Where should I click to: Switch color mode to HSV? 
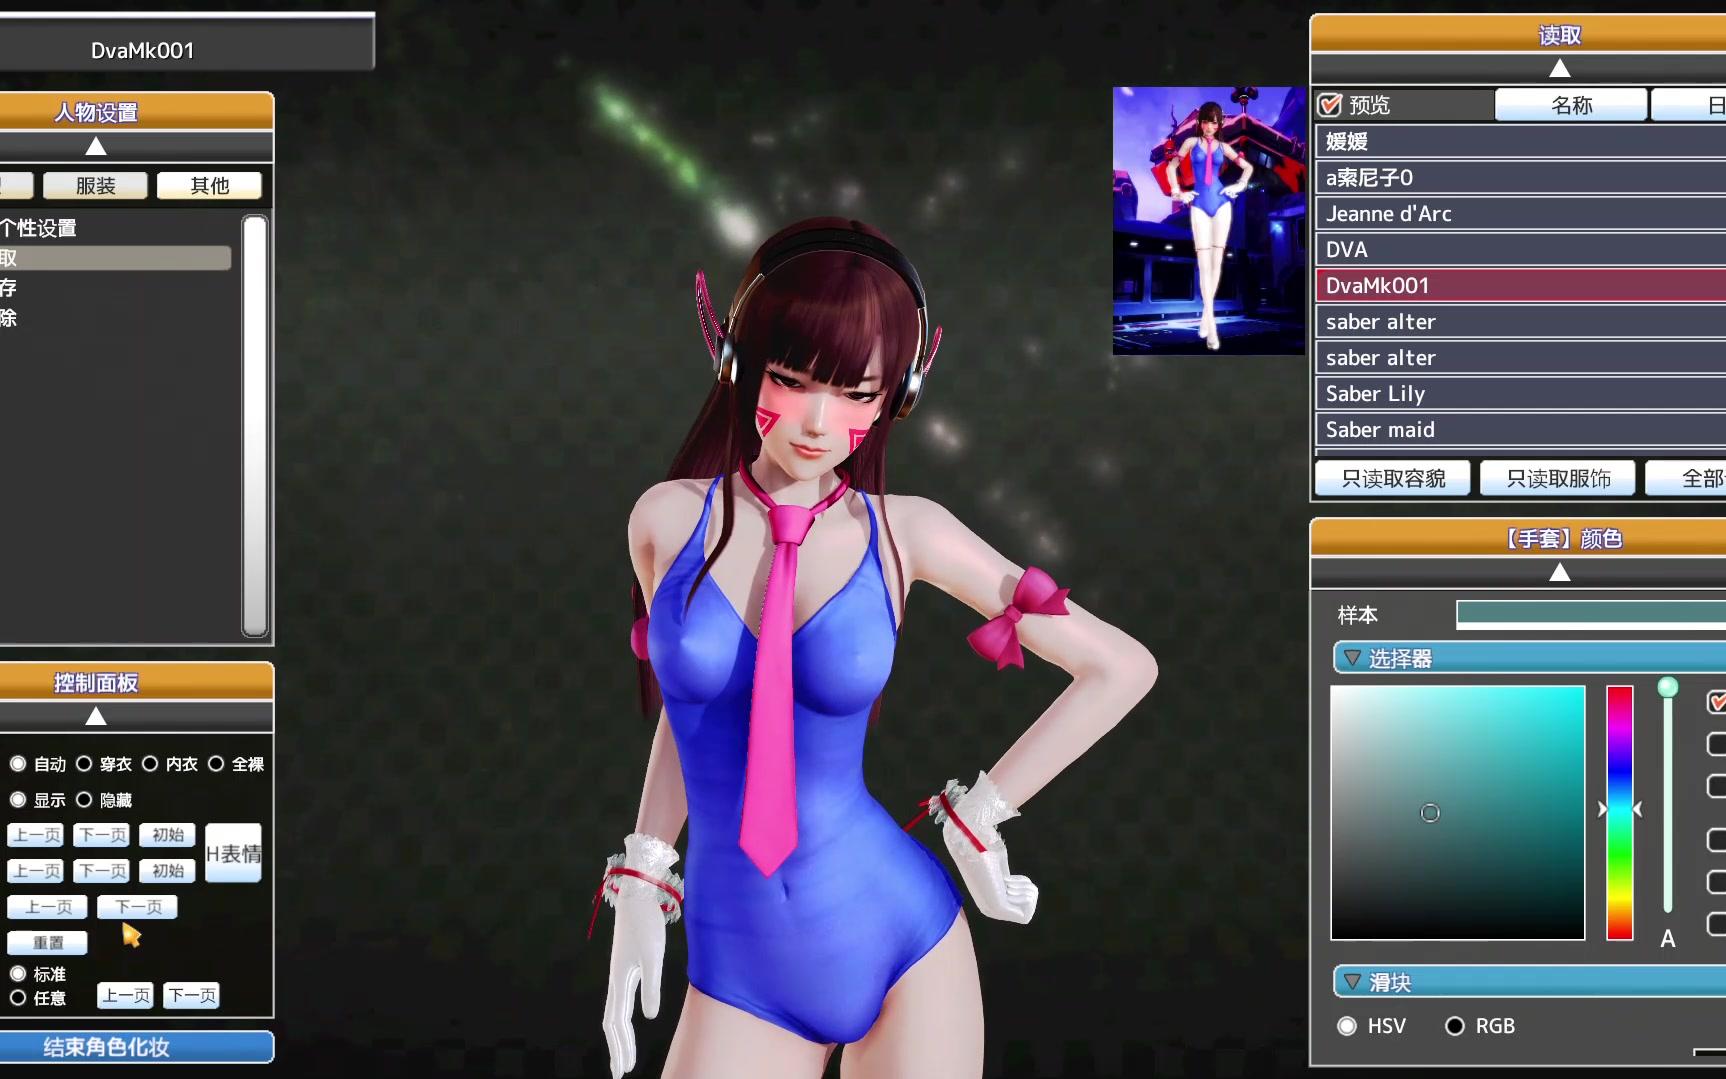pyautogui.click(x=1347, y=1026)
